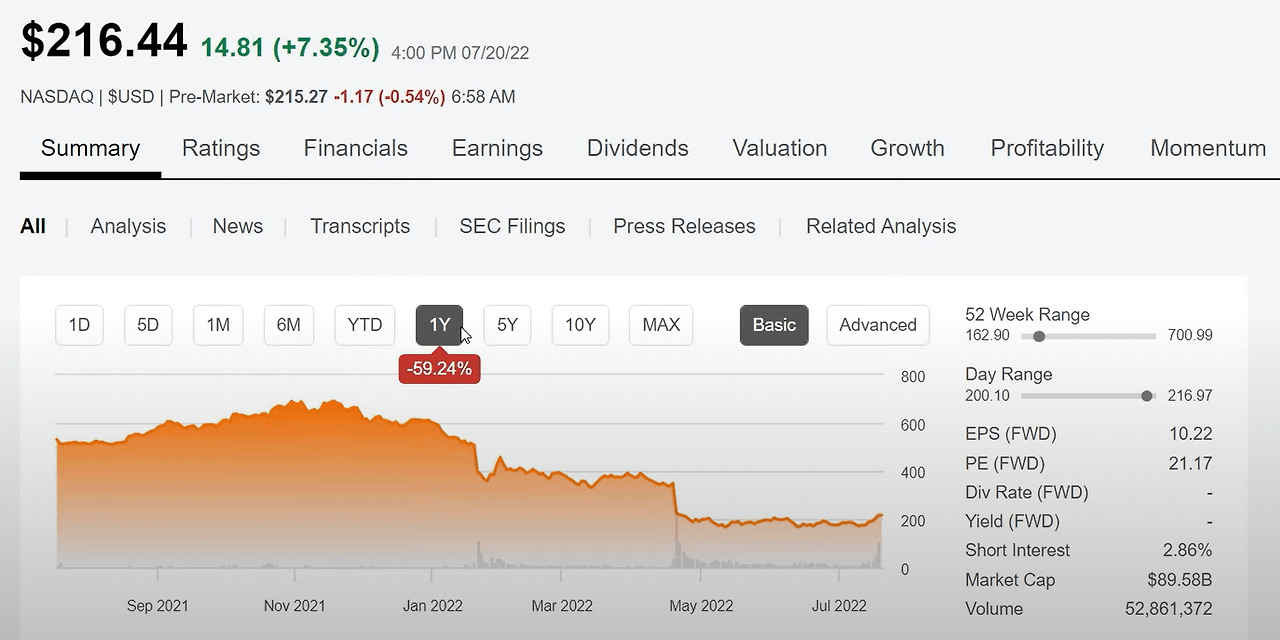Filter feed by News
Viewport: 1280px width, 640px height.
pos(238,226)
